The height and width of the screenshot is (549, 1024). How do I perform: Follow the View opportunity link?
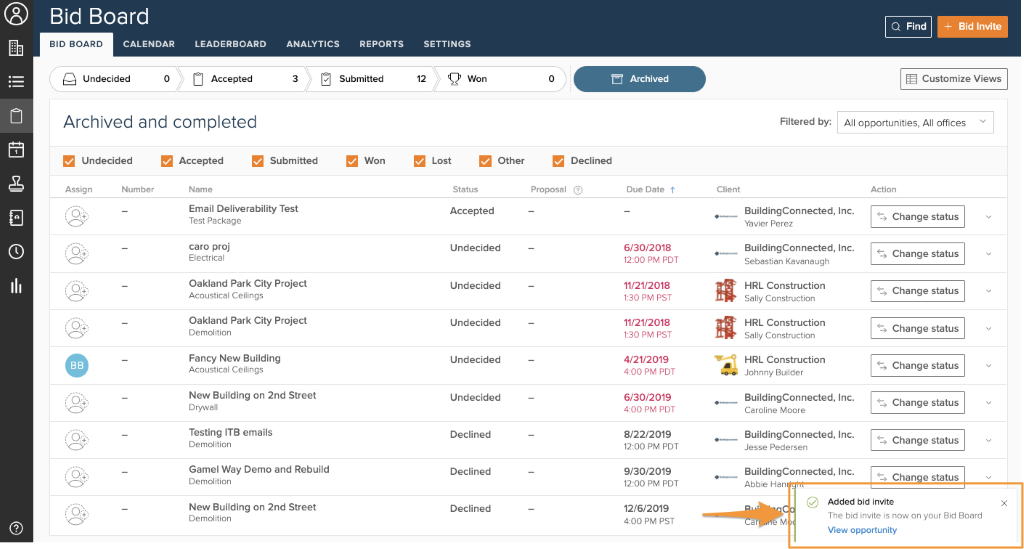point(862,530)
